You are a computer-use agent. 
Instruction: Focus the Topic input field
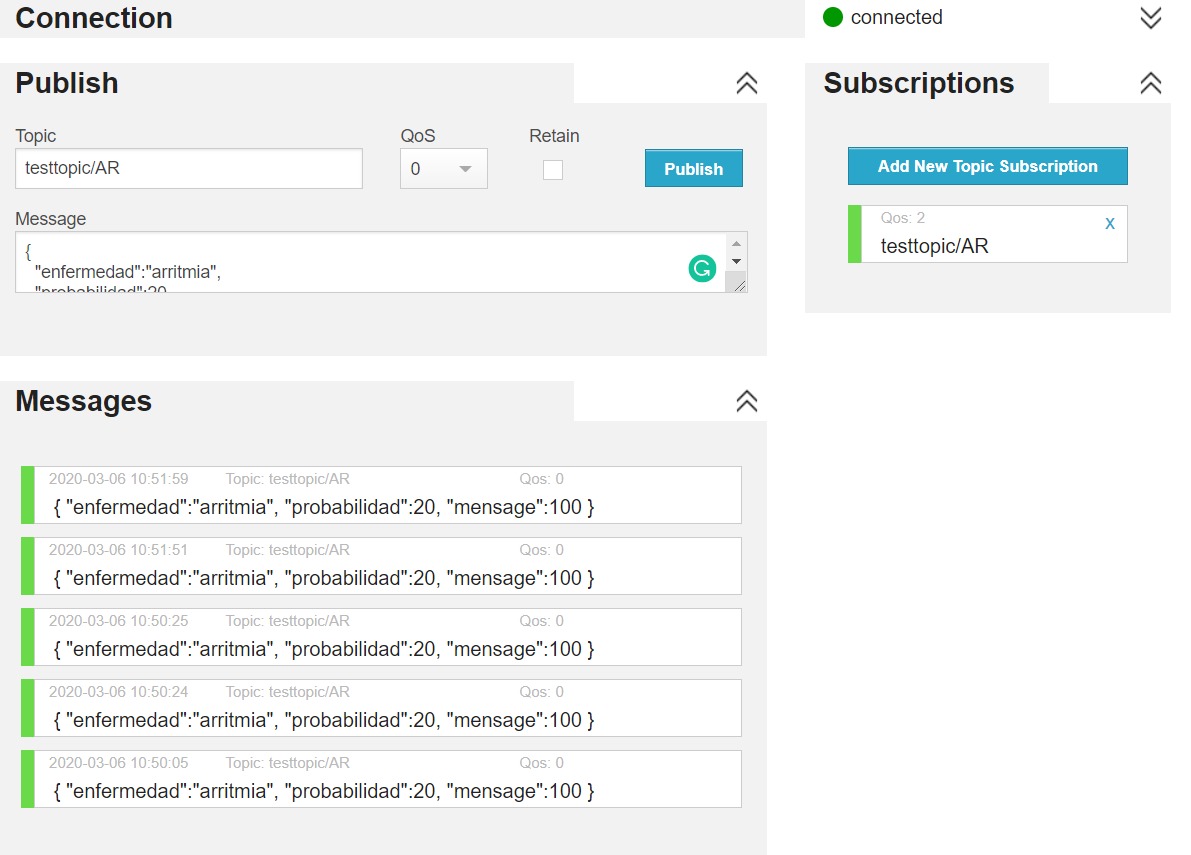(x=189, y=168)
